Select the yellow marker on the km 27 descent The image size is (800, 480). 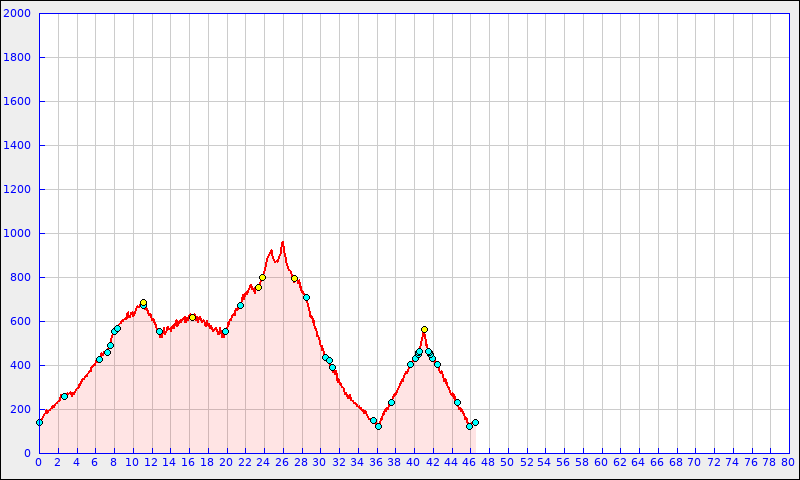294,278
